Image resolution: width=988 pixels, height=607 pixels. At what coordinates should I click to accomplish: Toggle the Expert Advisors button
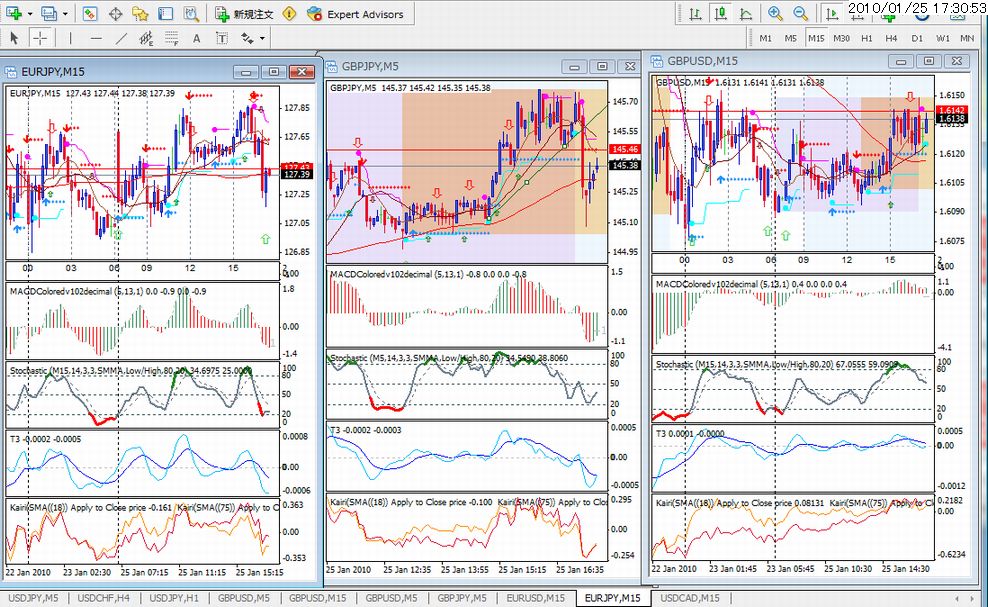pyautogui.click(x=356, y=14)
